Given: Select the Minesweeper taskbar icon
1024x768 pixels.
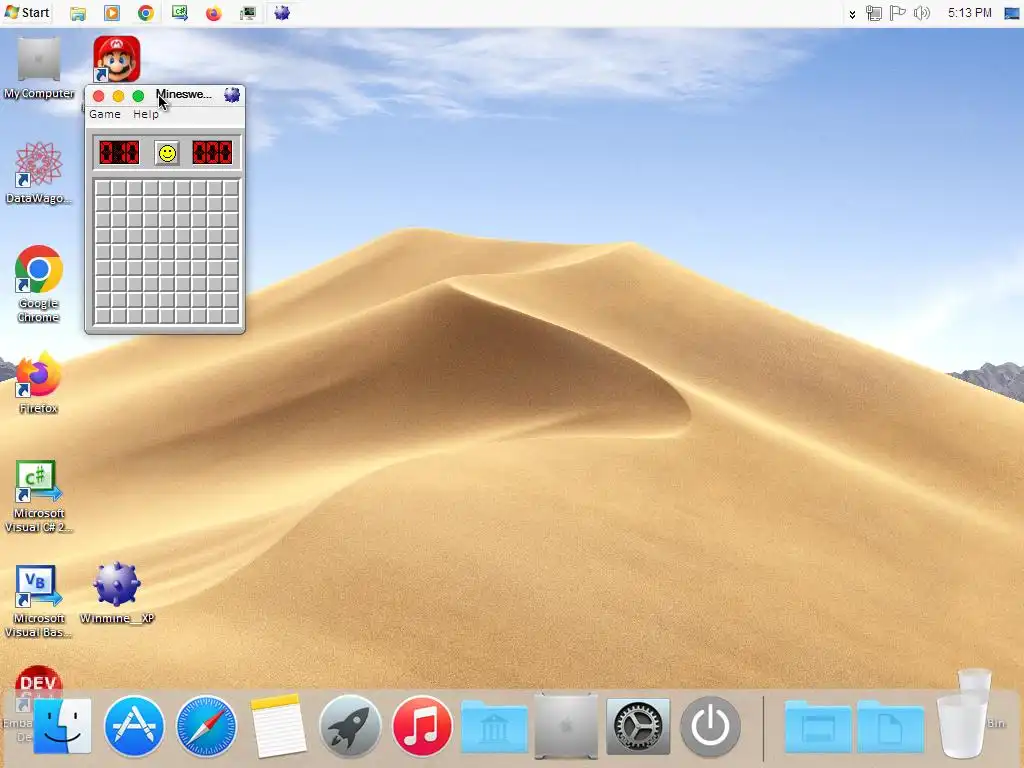Looking at the screenshot, I should [x=281, y=13].
